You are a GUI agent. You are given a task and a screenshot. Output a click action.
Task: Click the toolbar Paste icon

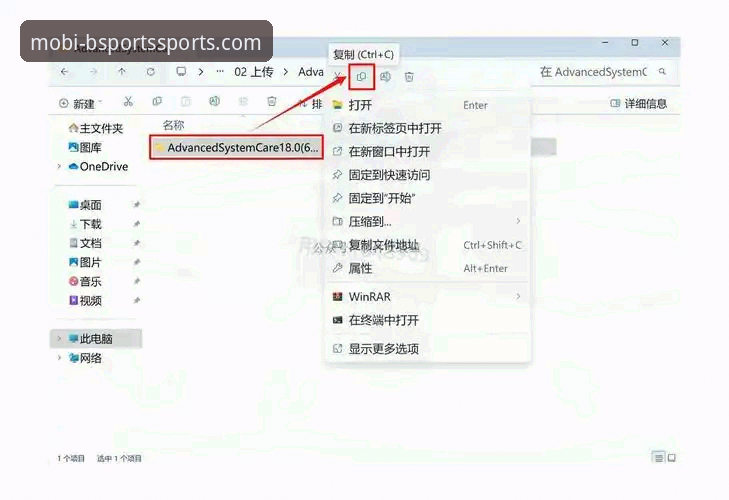click(186, 101)
